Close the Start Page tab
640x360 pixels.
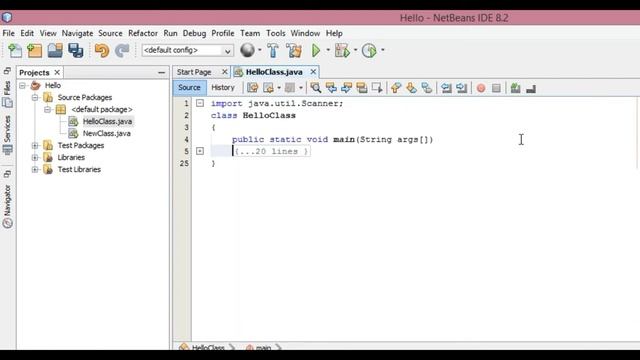pos(224,72)
